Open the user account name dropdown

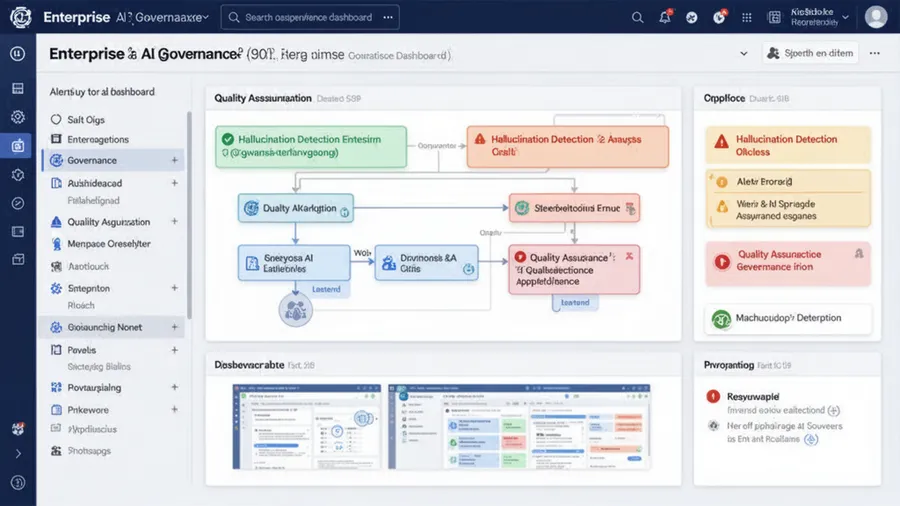click(x=845, y=17)
